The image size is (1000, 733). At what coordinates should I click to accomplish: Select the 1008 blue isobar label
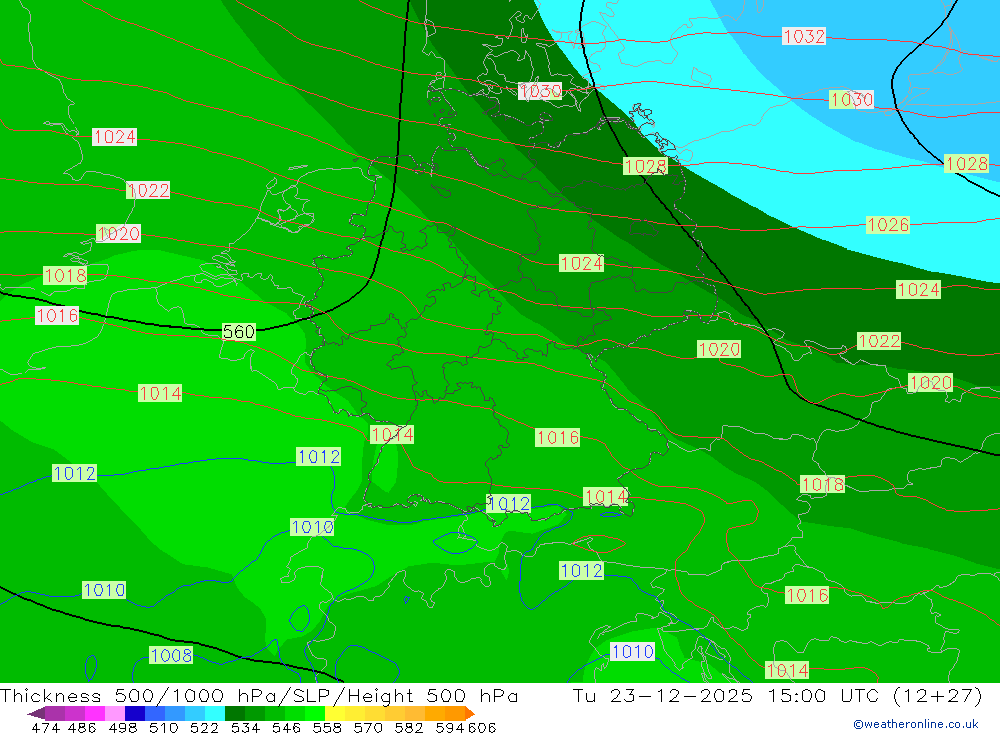coord(171,655)
